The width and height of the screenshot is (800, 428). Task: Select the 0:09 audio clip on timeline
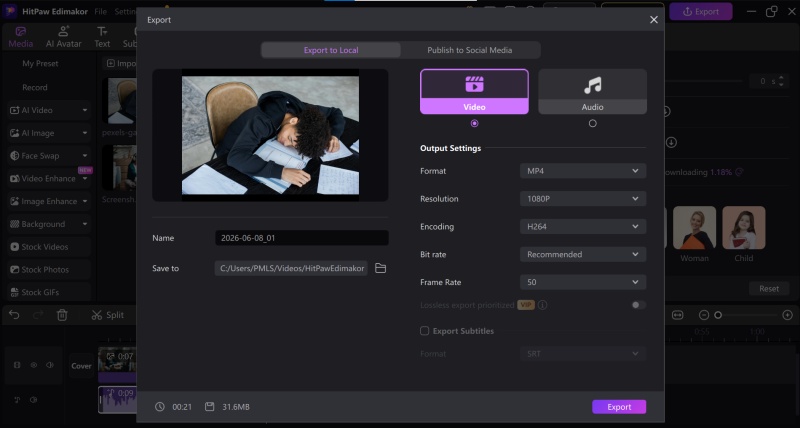[117, 399]
